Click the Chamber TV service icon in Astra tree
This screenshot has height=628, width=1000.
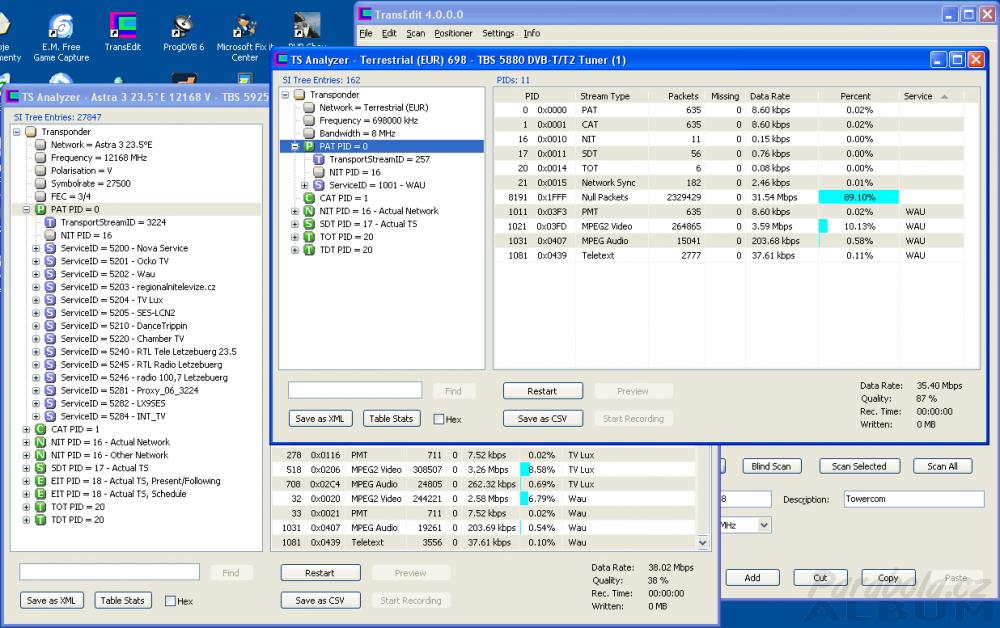[50, 339]
